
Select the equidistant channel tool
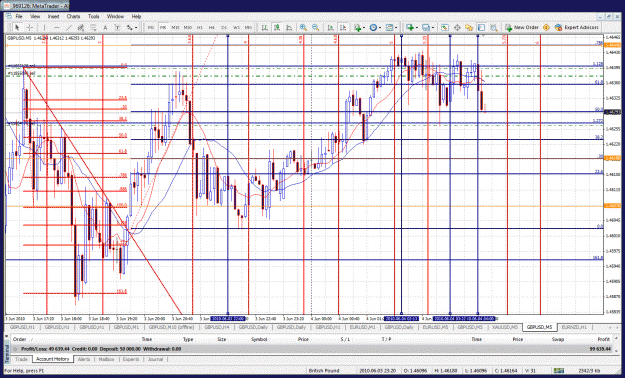point(81,28)
